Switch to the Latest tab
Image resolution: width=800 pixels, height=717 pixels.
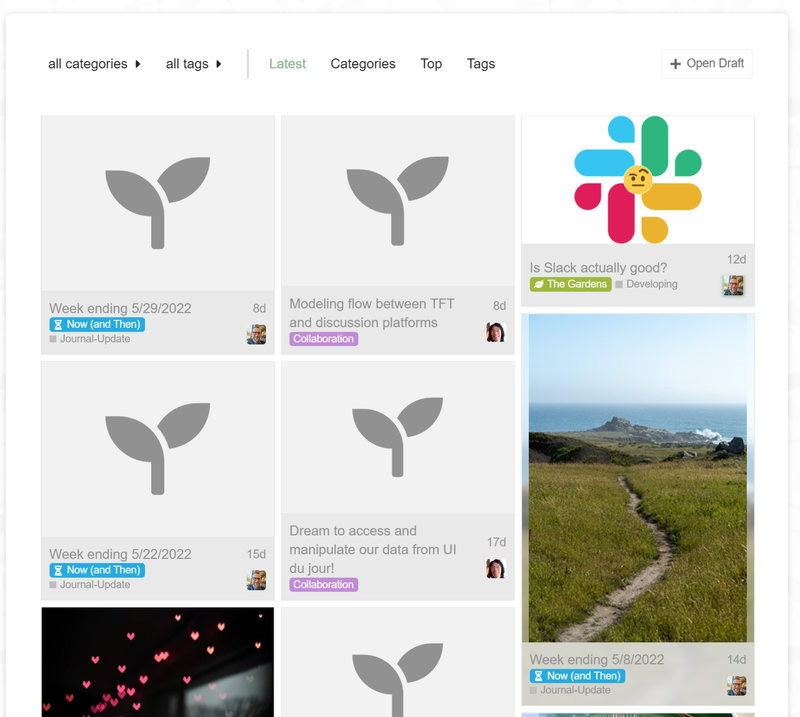(x=287, y=64)
